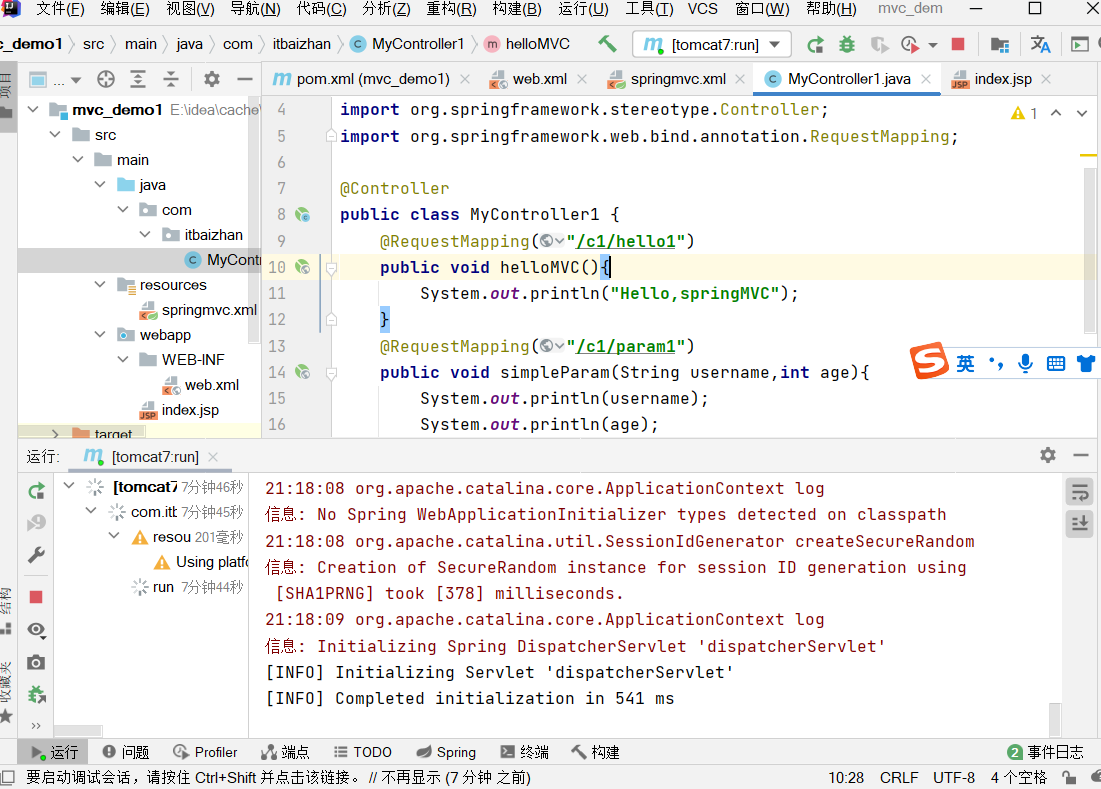Toggle soft-wrap in the console

(x=1080, y=492)
